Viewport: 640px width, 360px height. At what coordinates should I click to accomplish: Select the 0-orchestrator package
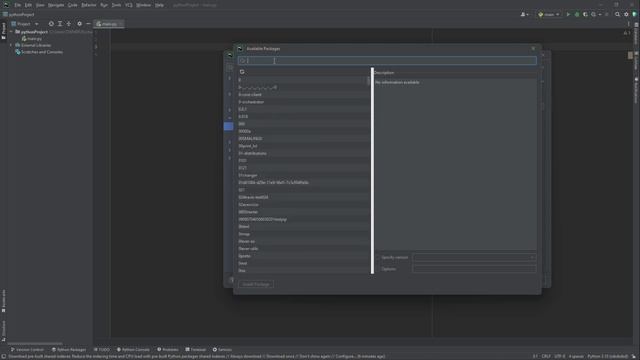point(303,102)
